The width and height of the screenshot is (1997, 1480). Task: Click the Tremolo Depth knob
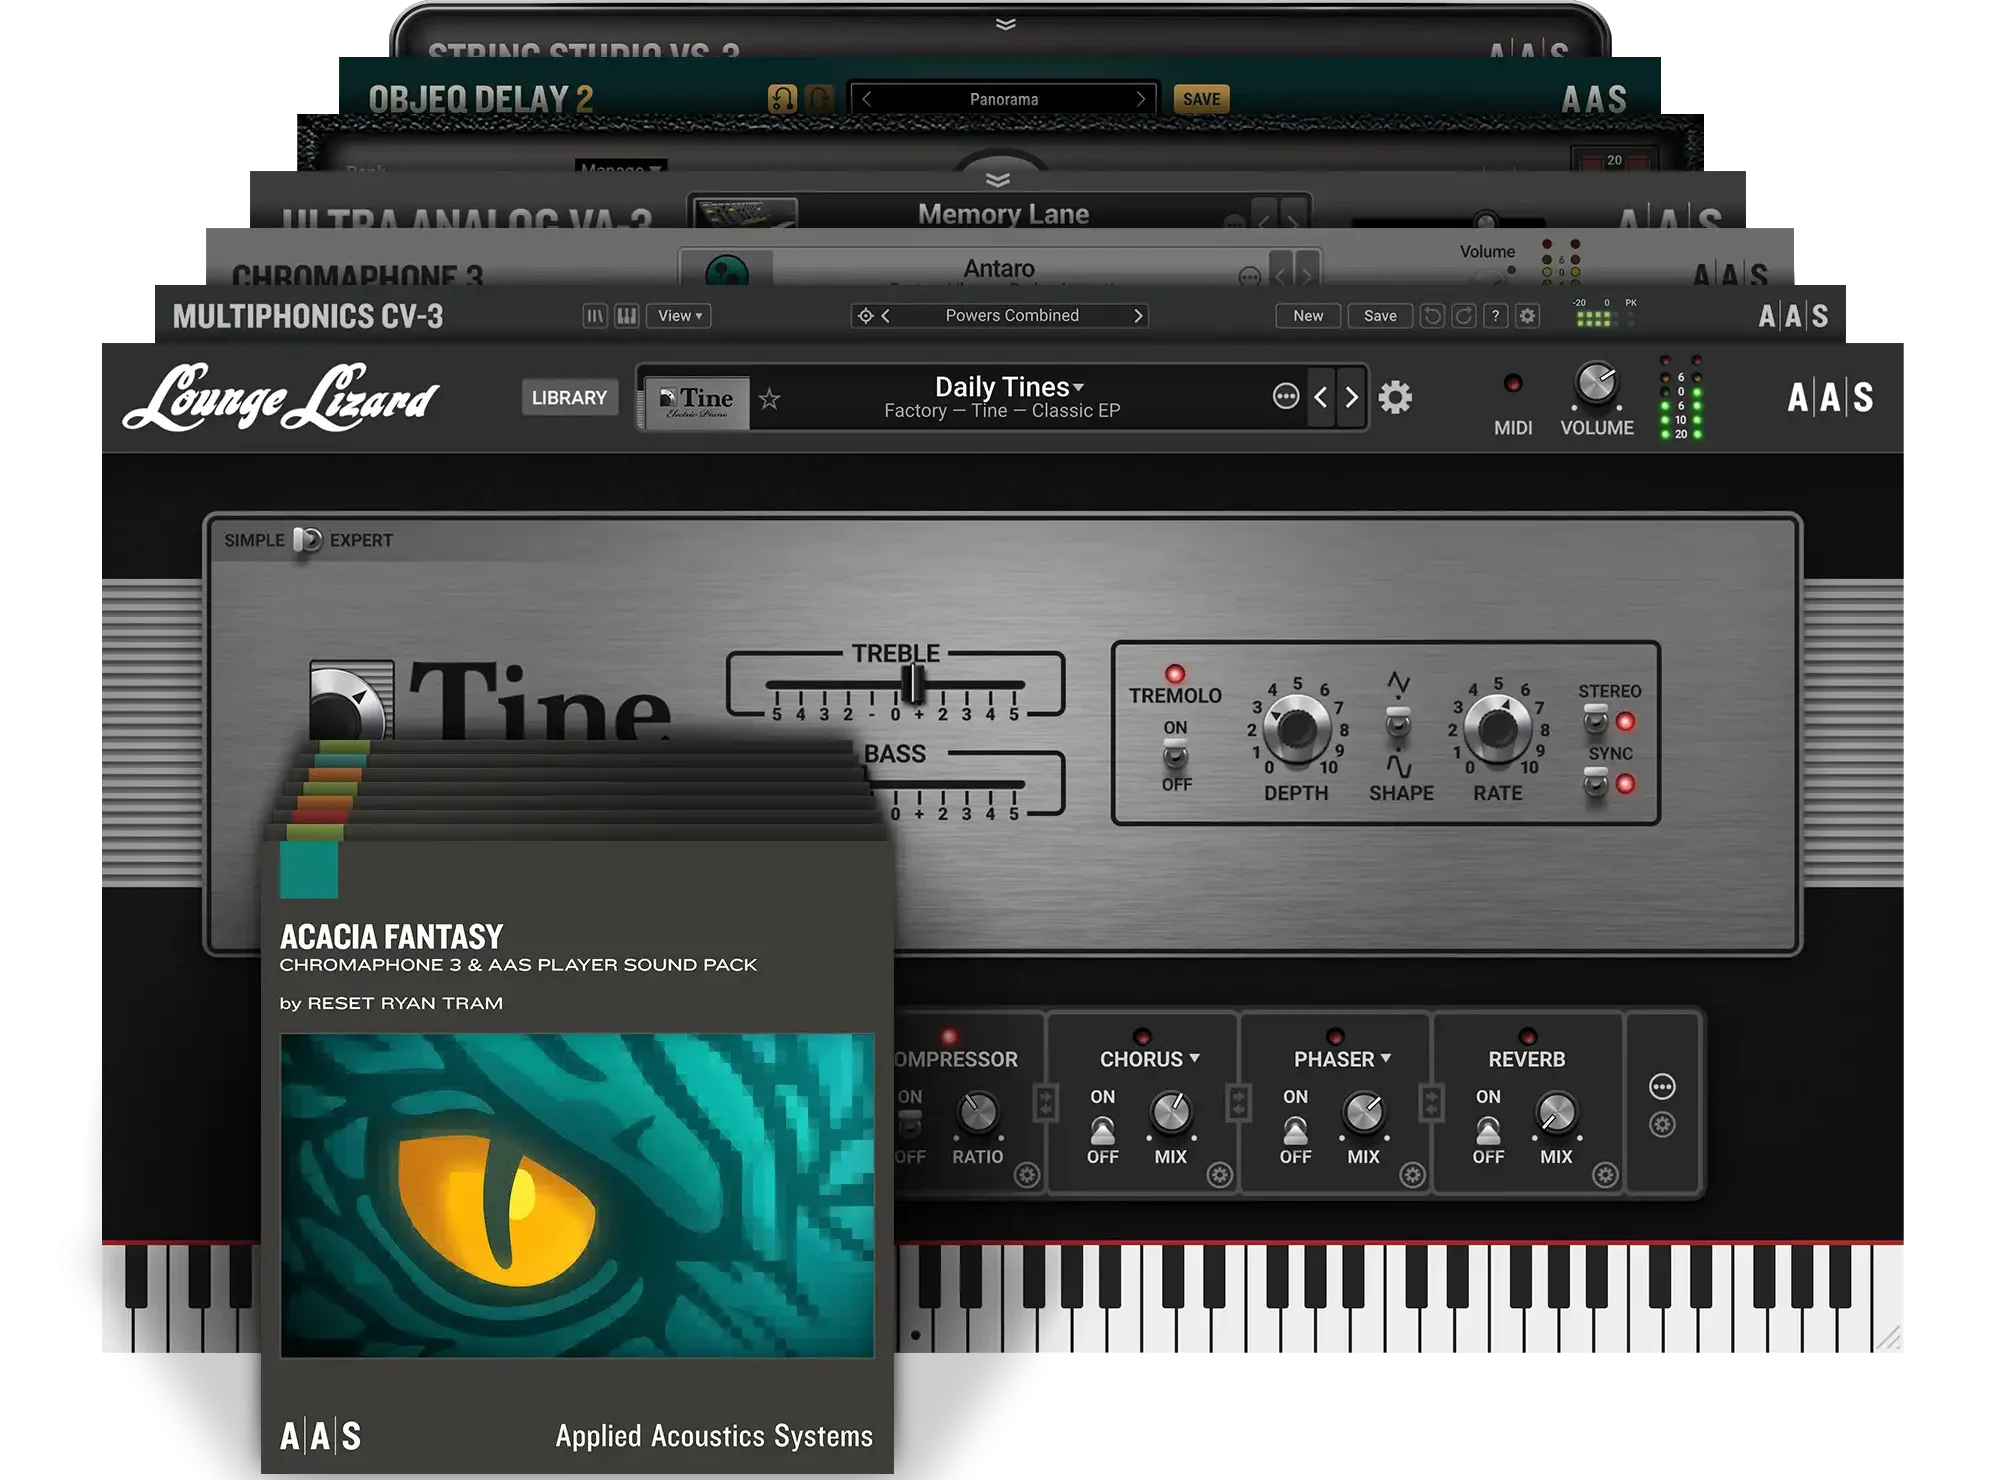tap(1296, 728)
